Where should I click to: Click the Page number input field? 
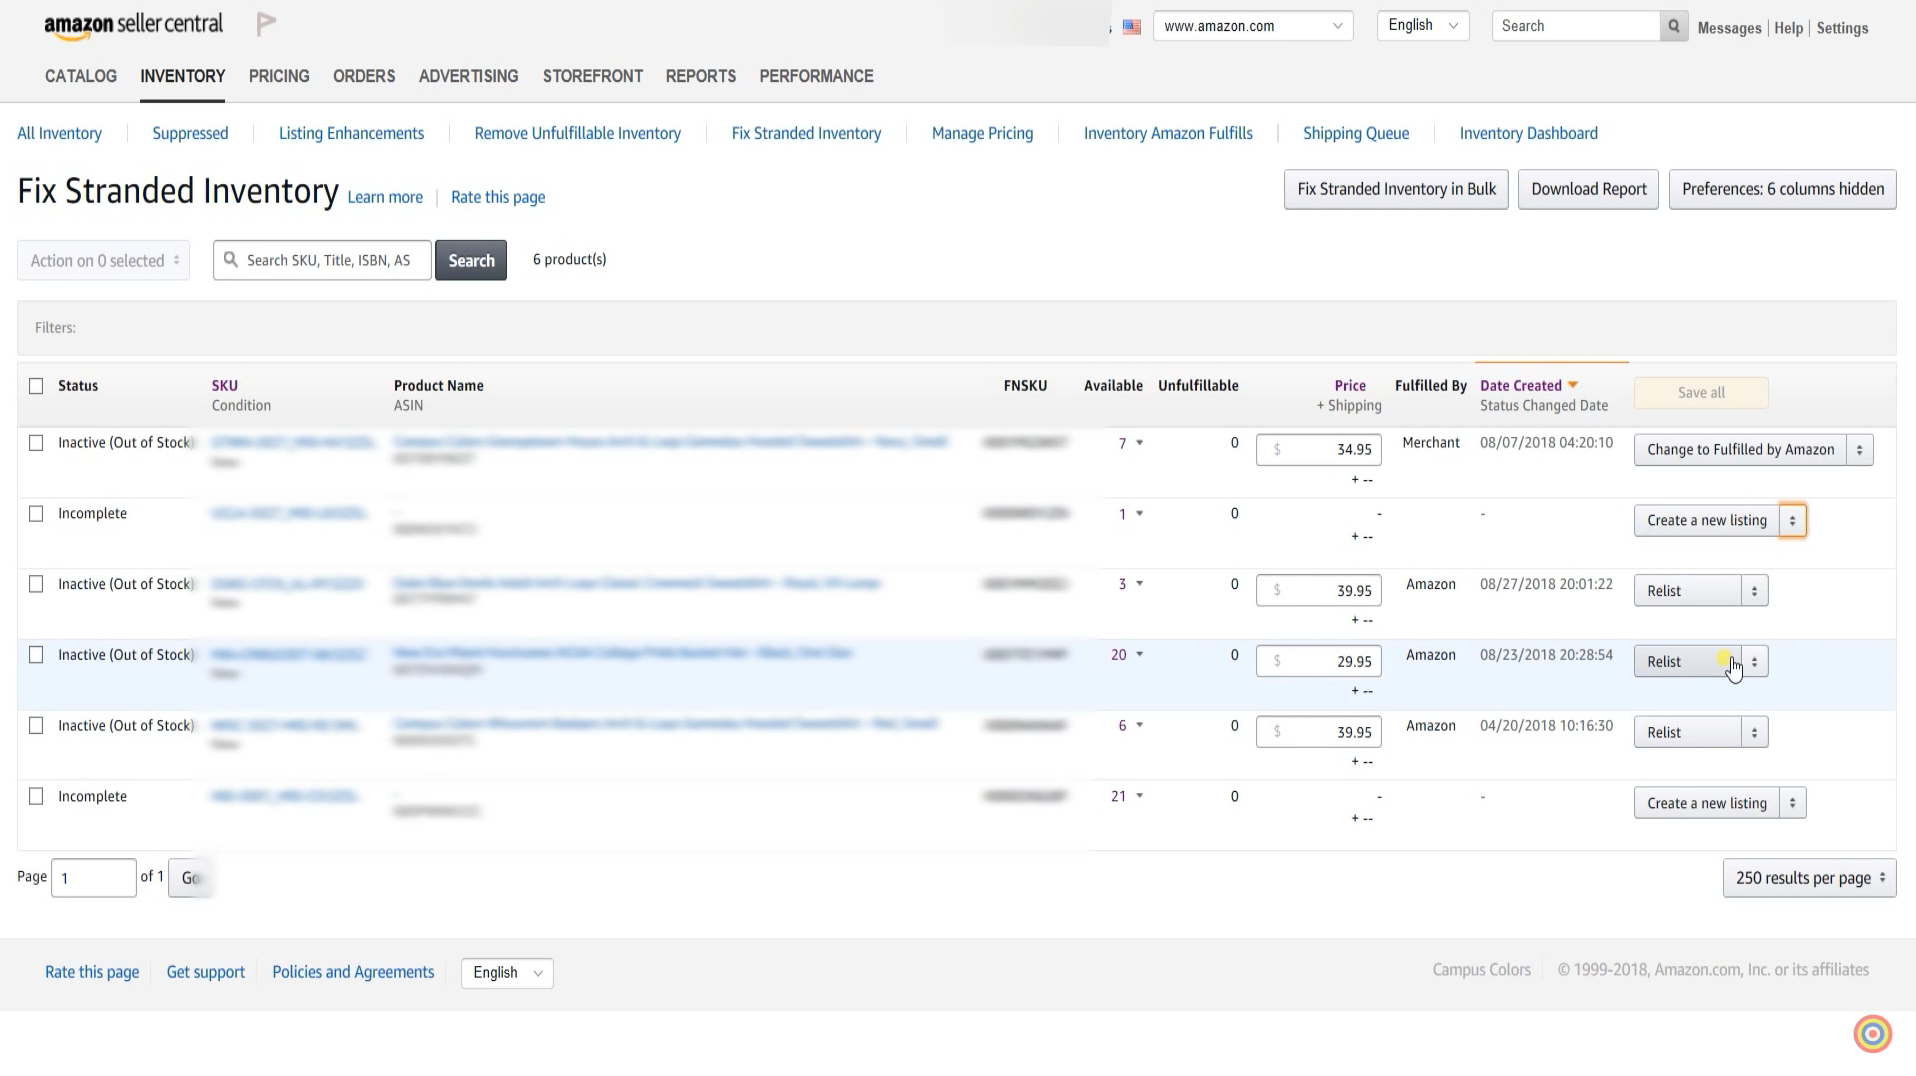94,878
